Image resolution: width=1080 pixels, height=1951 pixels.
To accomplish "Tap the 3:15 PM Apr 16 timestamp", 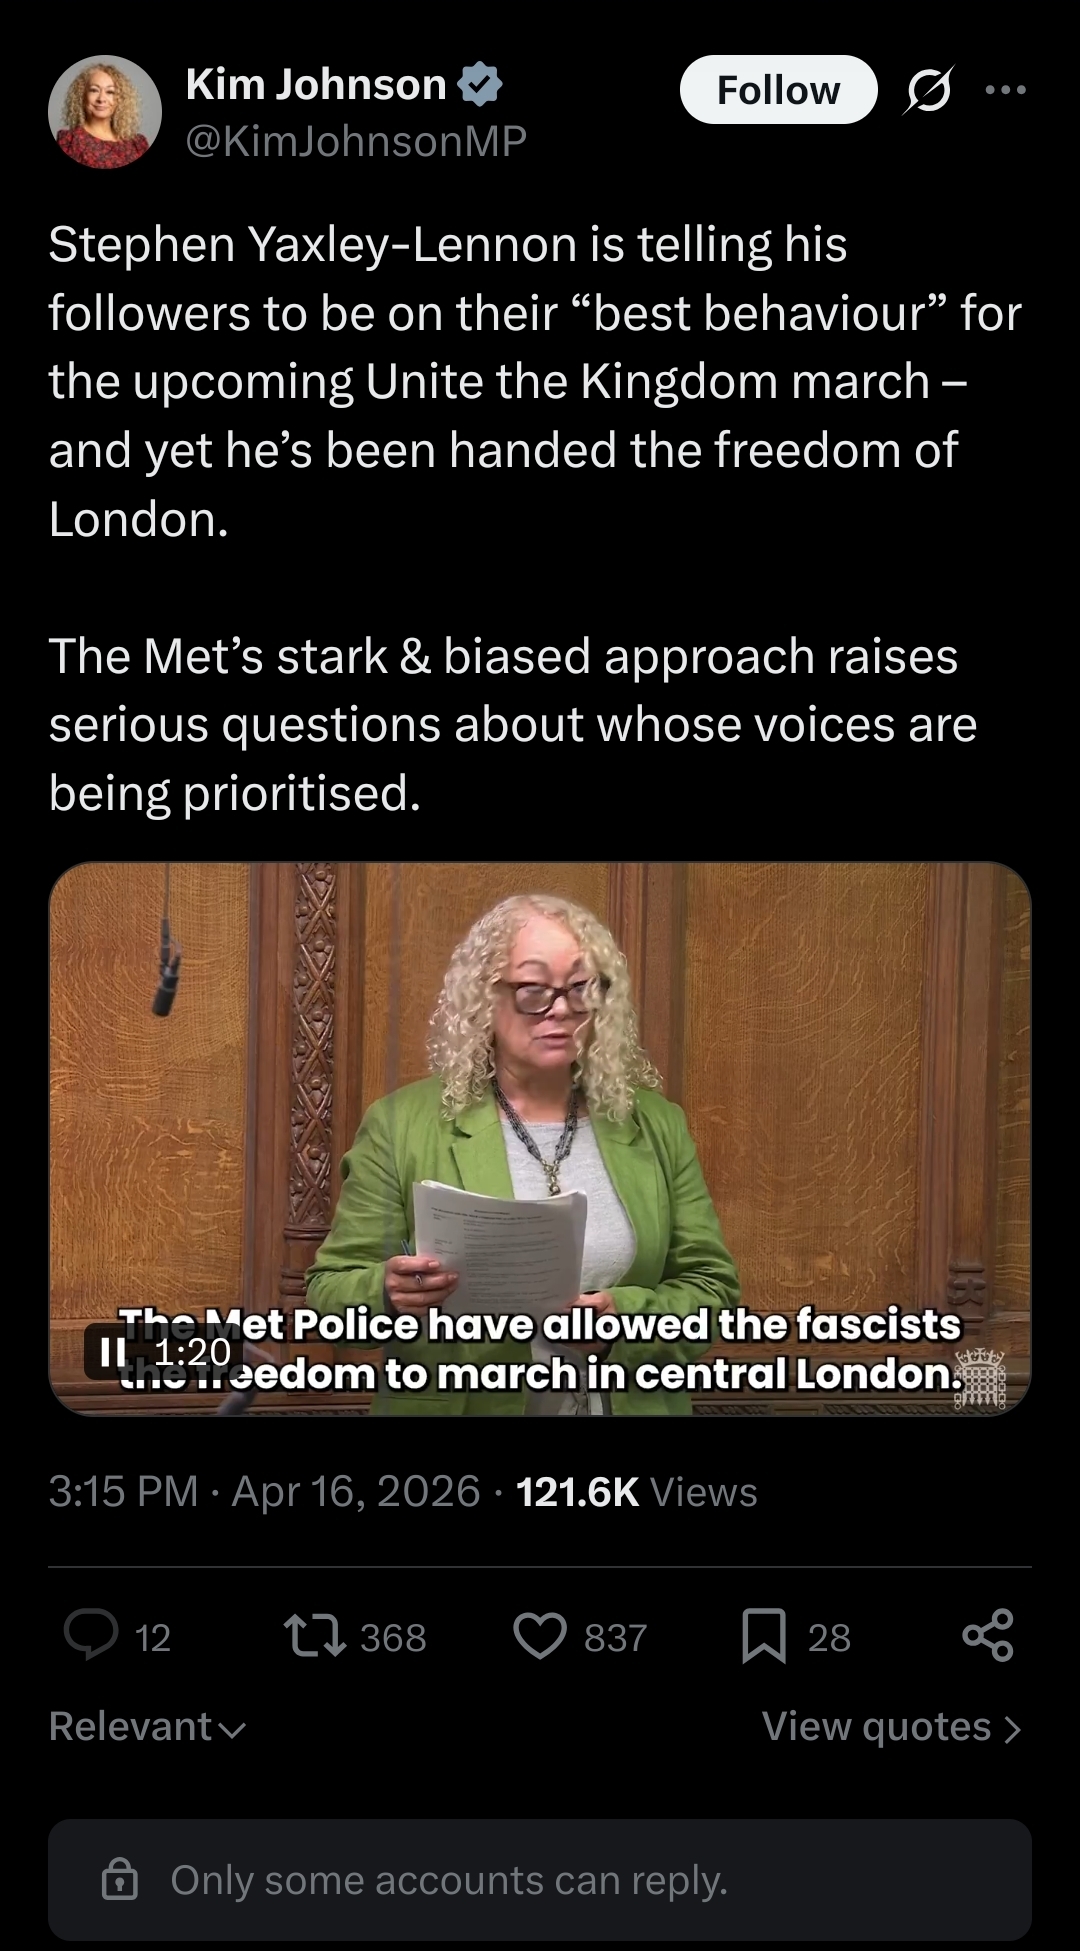I will pyautogui.click(x=265, y=1492).
